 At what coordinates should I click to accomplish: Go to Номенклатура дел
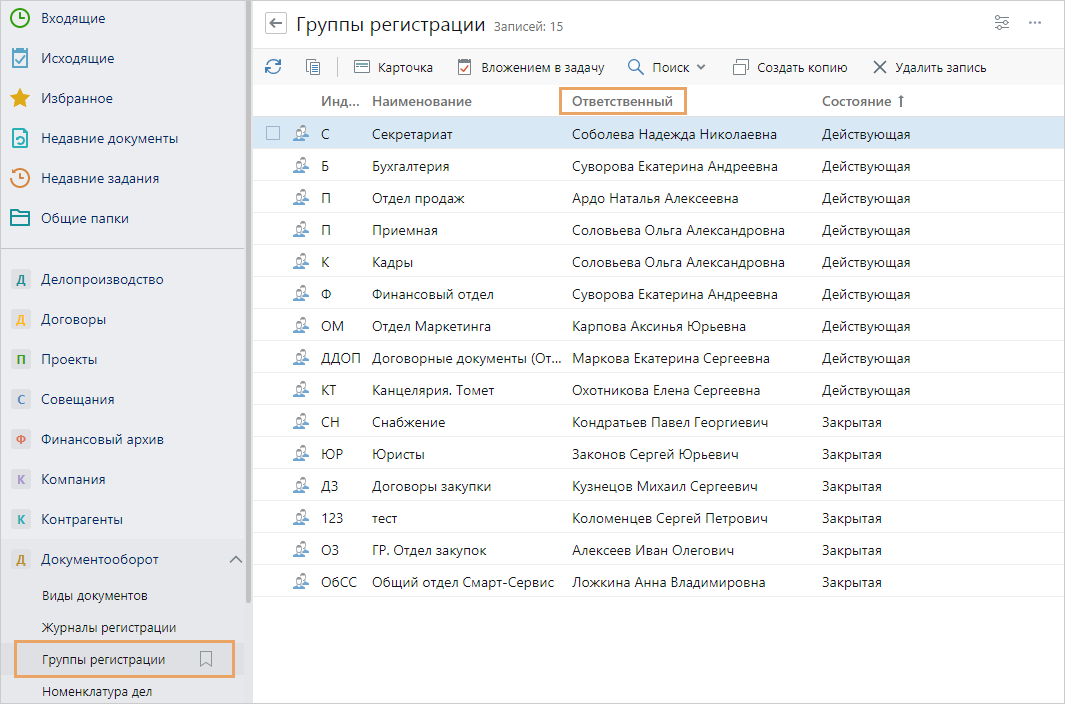(x=97, y=691)
